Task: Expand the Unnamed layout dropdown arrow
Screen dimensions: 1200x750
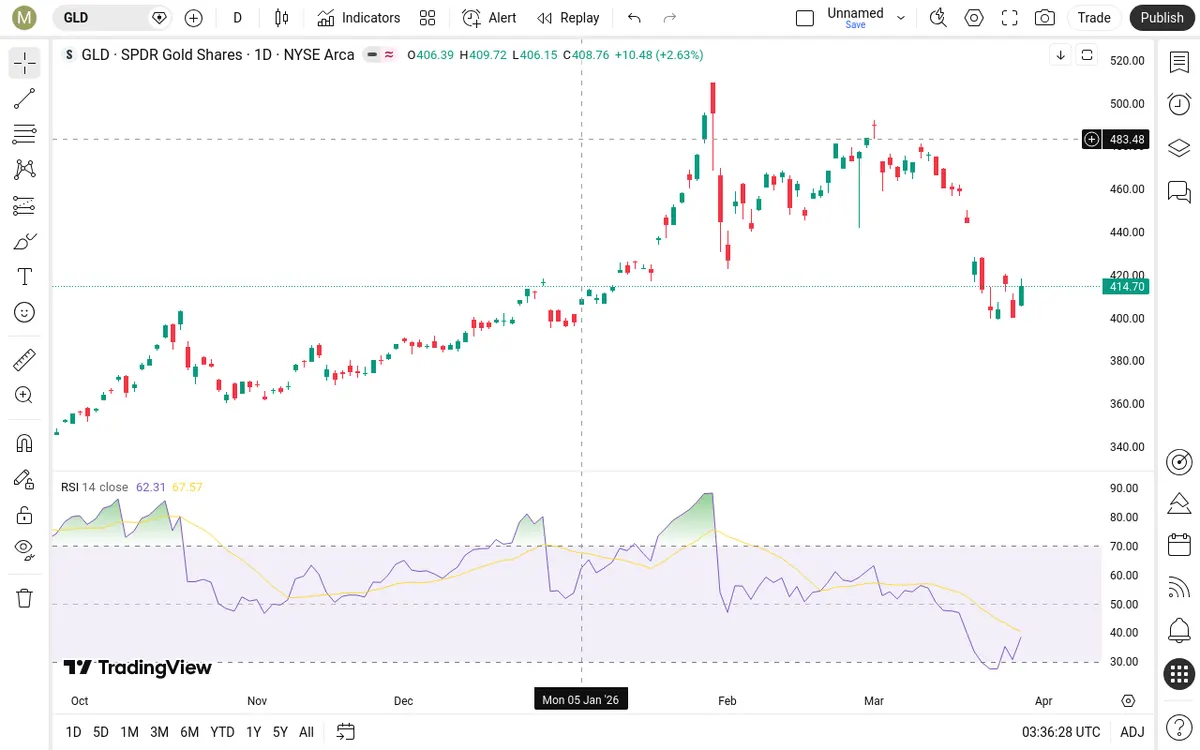Action: pyautogui.click(x=901, y=17)
